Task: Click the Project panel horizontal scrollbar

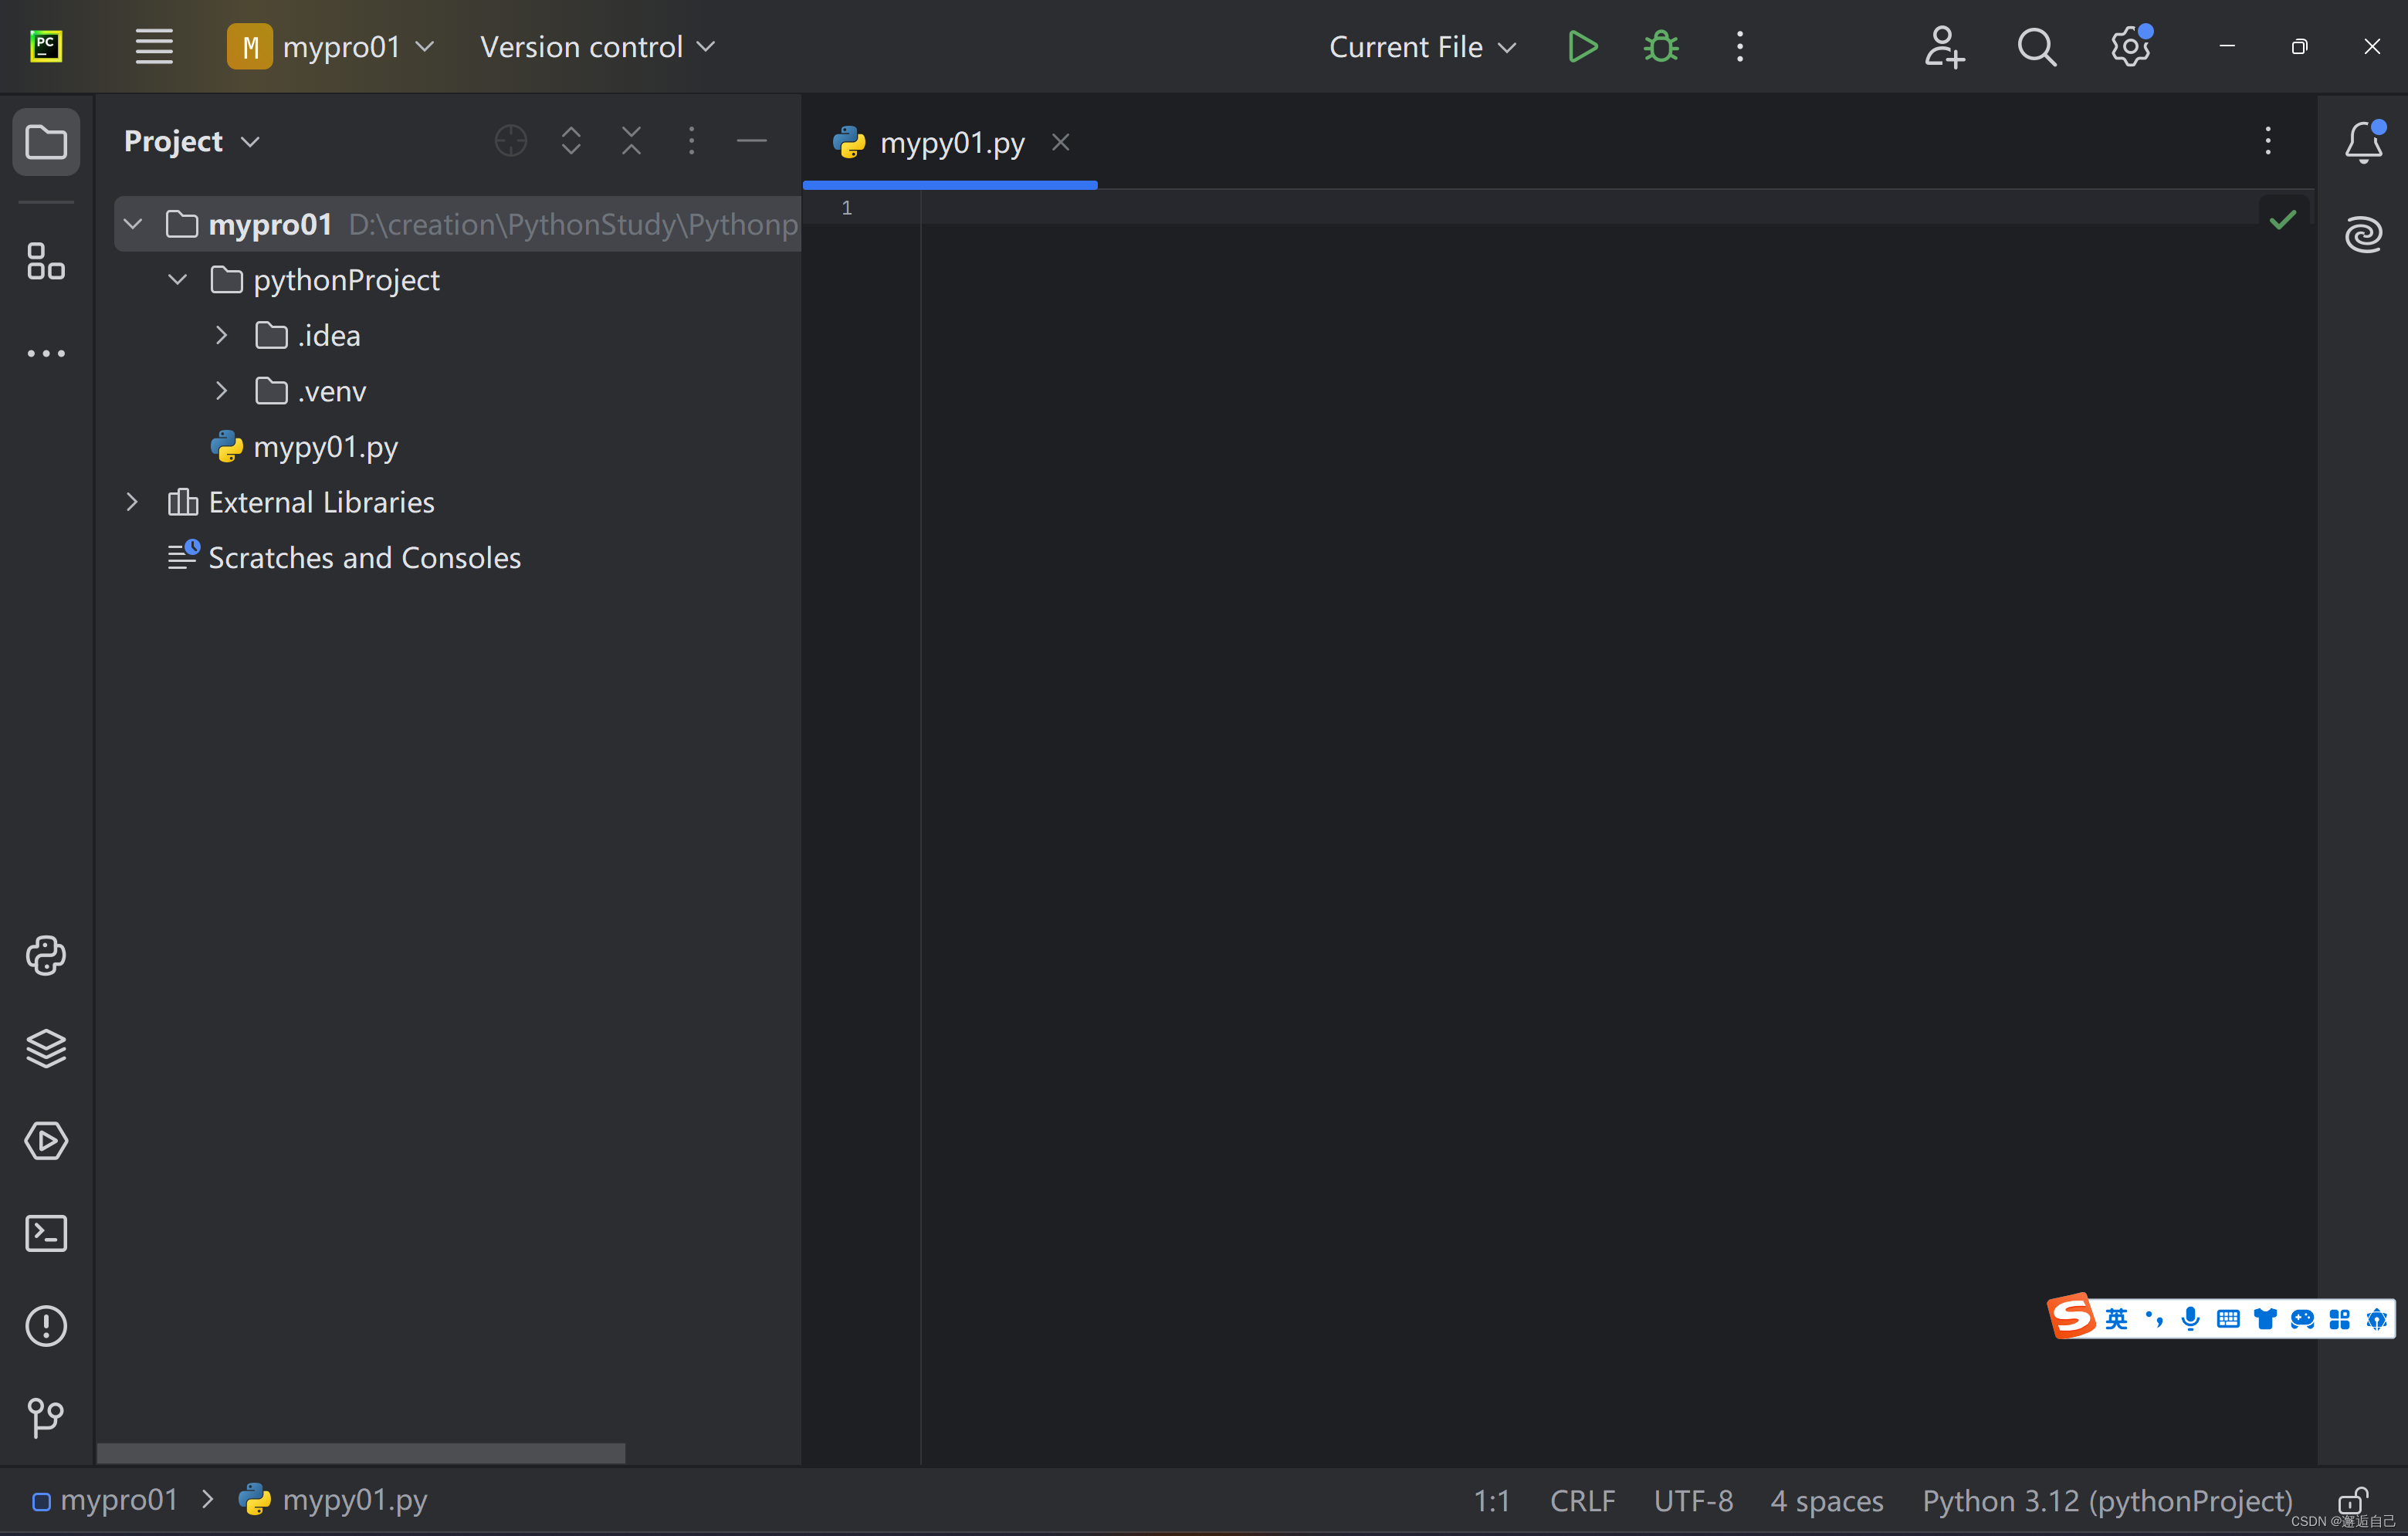Action: [360, 1452]
